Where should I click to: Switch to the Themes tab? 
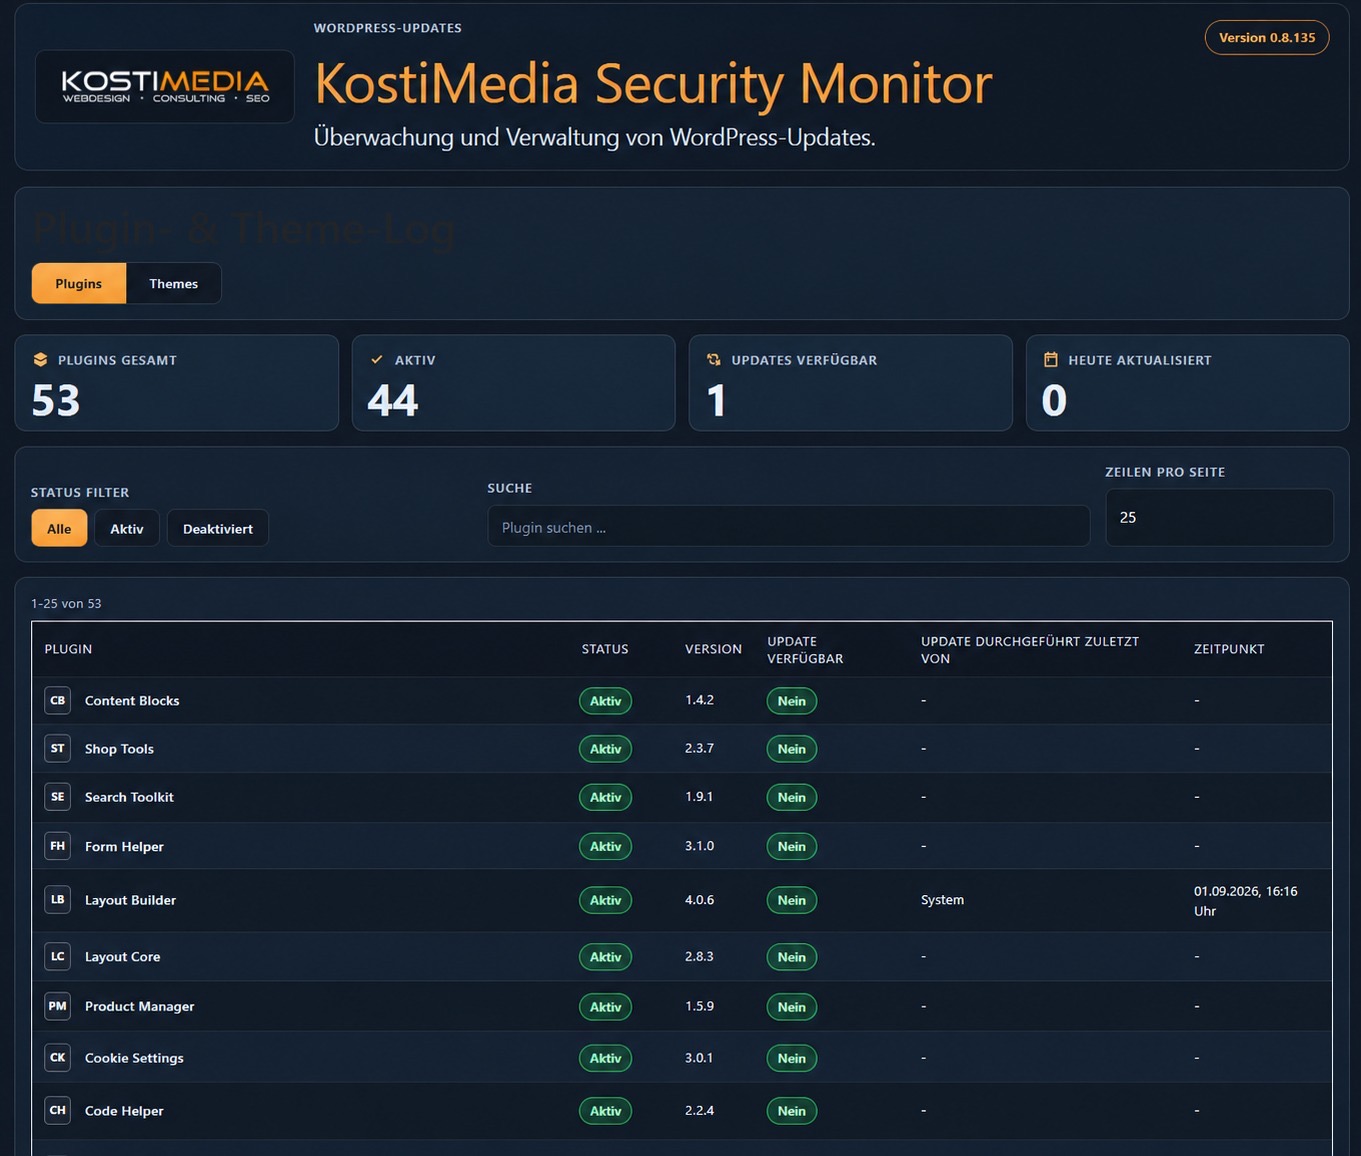tap(174, 284)
